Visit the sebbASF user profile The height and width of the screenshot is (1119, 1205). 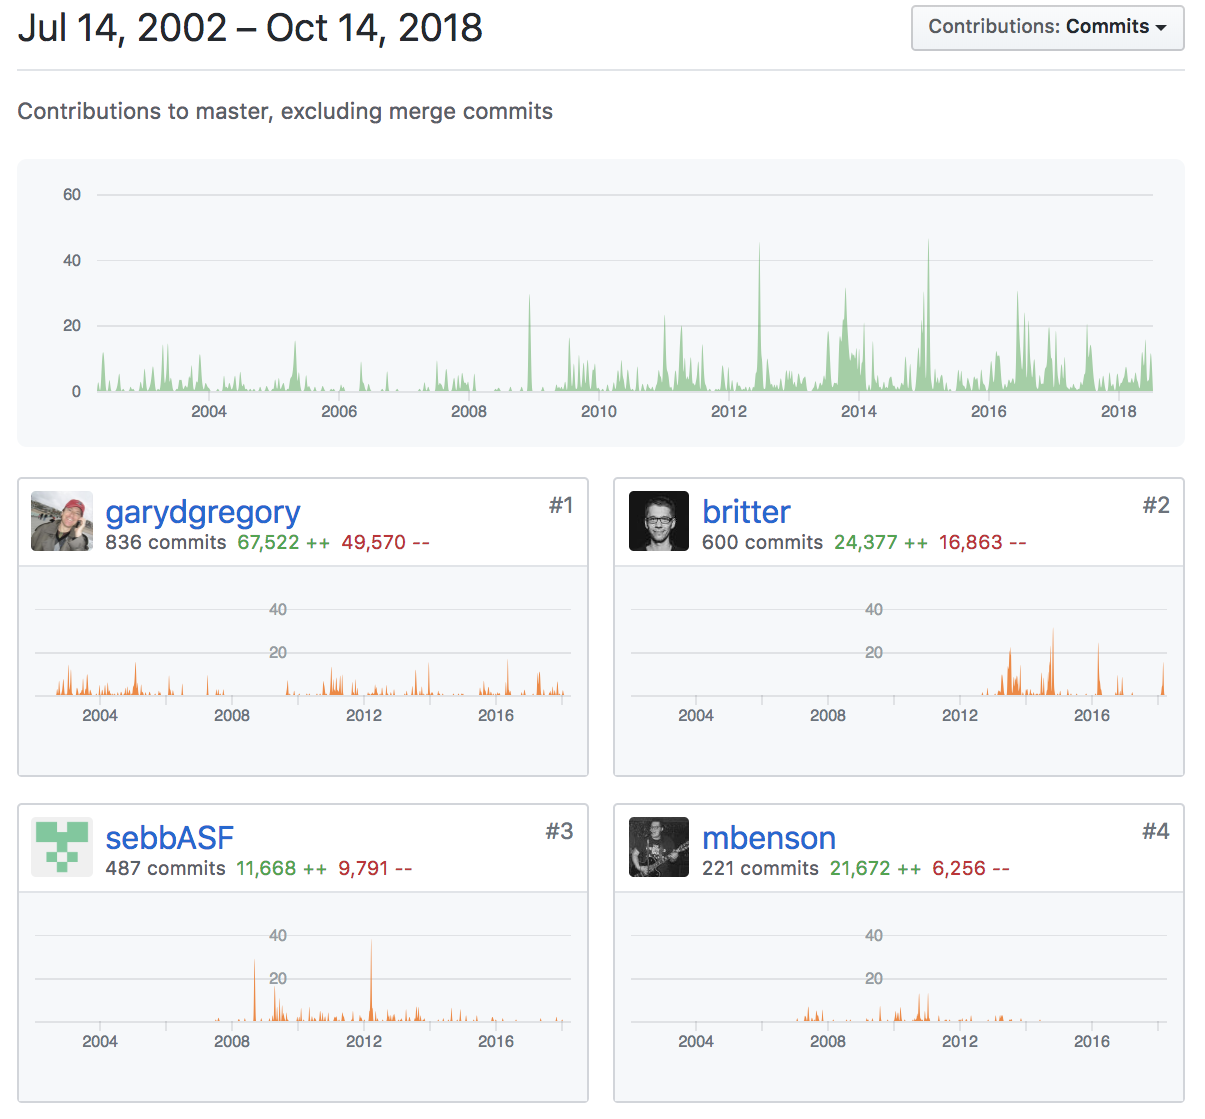[170, 838]
